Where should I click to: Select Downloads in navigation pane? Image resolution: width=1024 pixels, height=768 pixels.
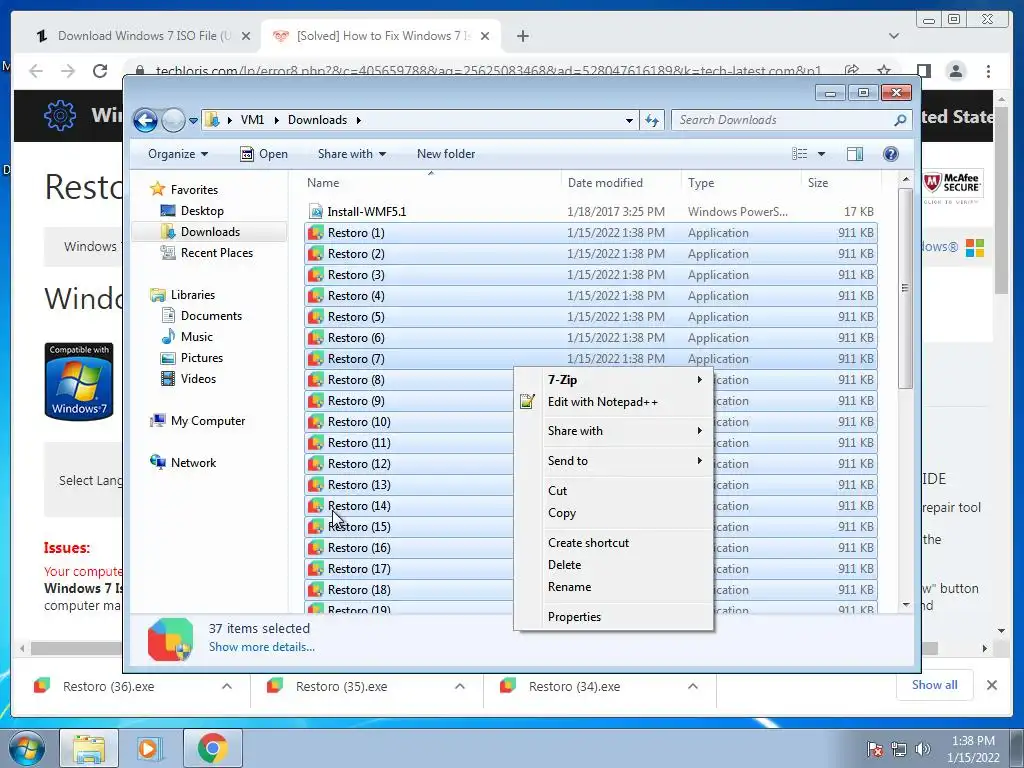210,232
